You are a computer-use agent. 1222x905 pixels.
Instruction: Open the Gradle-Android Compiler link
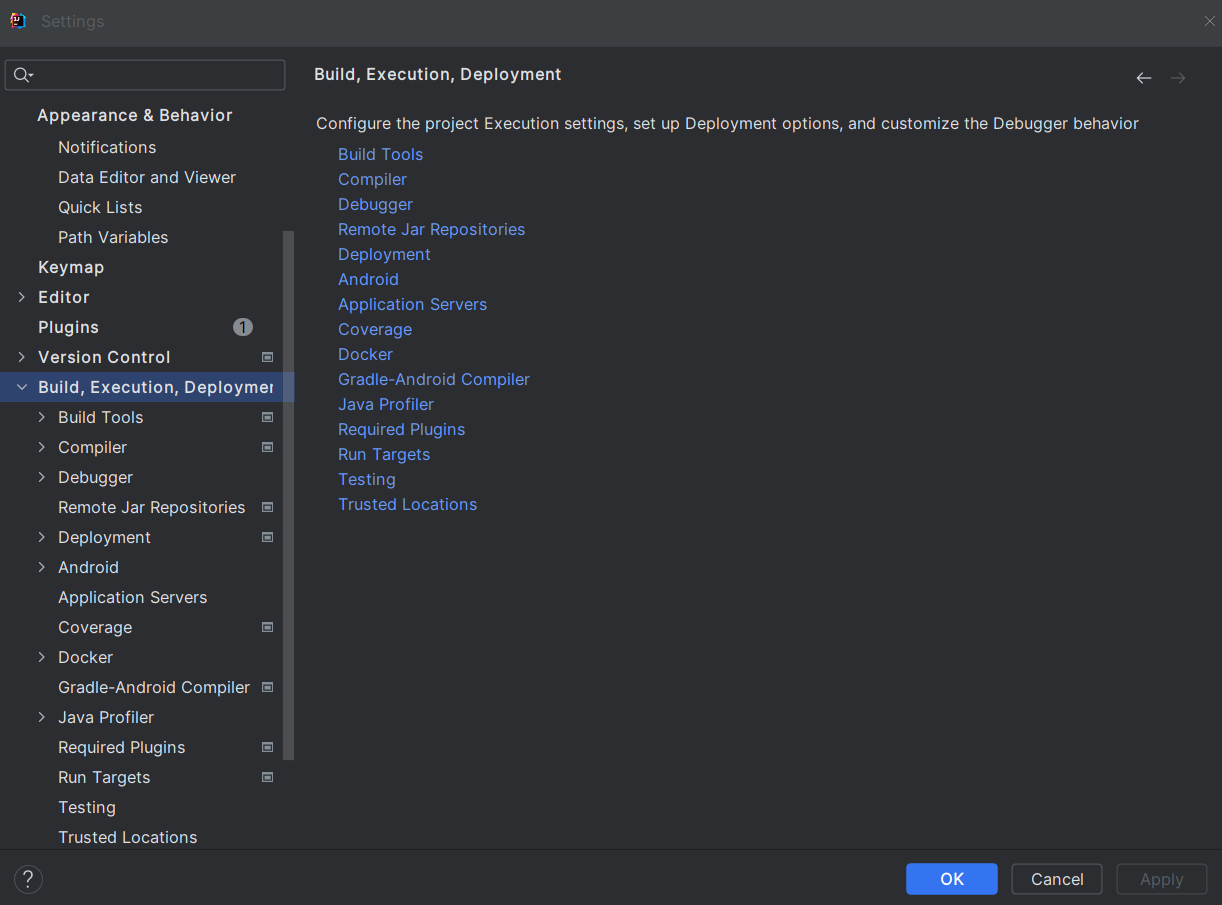434,379
